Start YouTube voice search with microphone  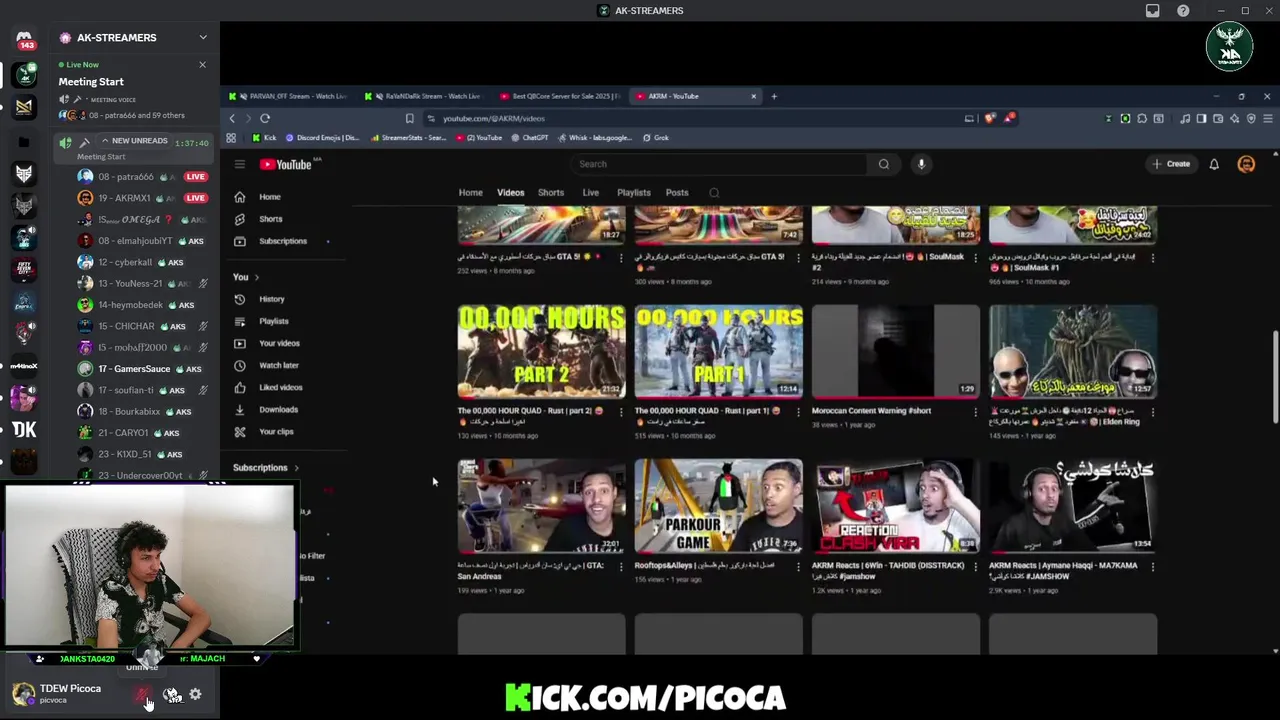[921, 164]
